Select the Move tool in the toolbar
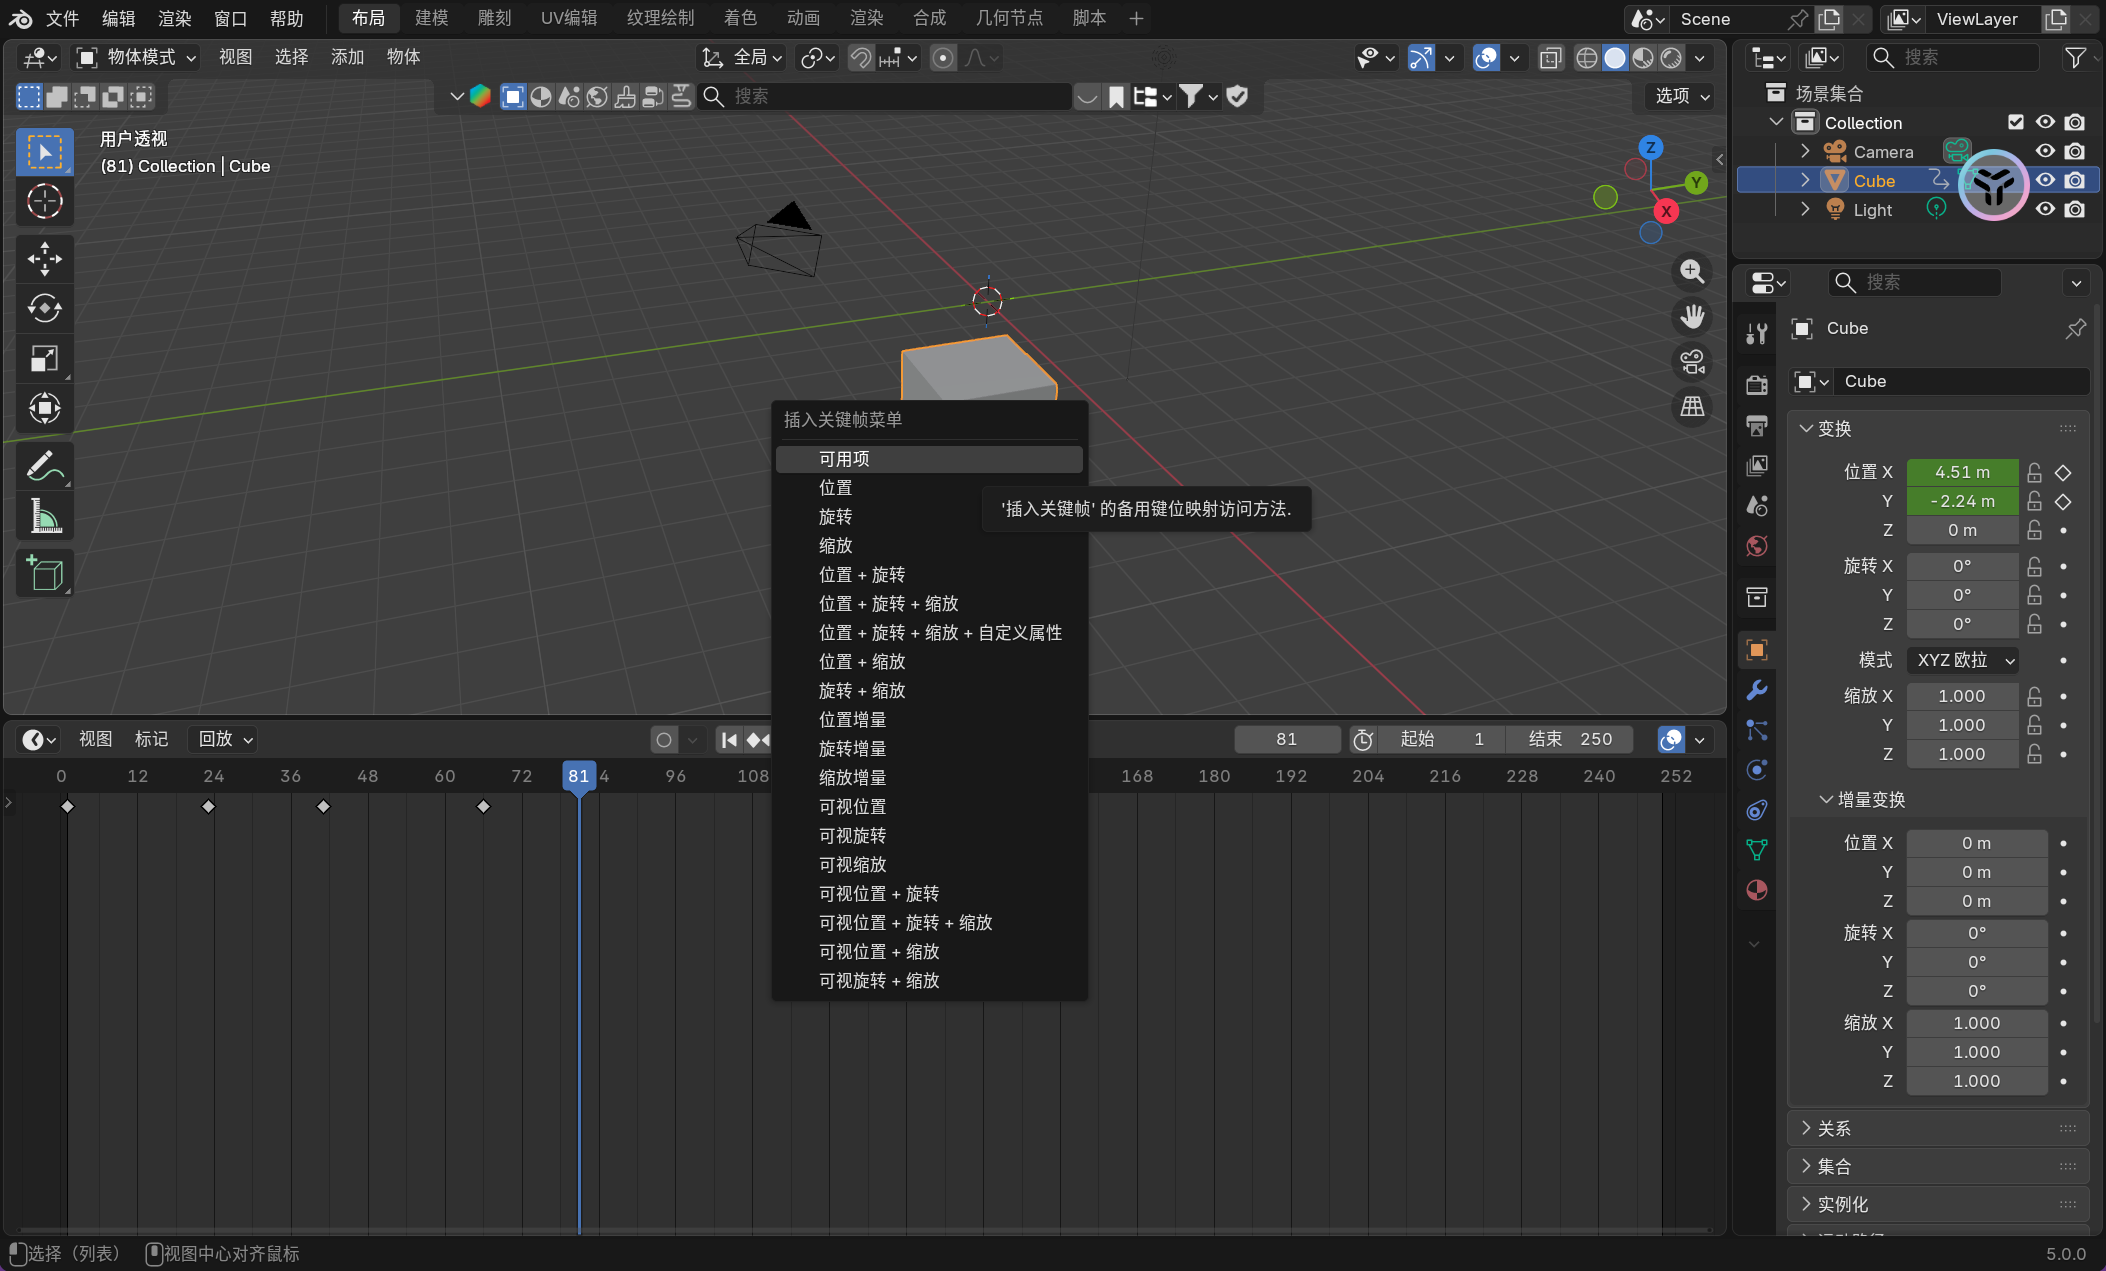 (44, 259)
